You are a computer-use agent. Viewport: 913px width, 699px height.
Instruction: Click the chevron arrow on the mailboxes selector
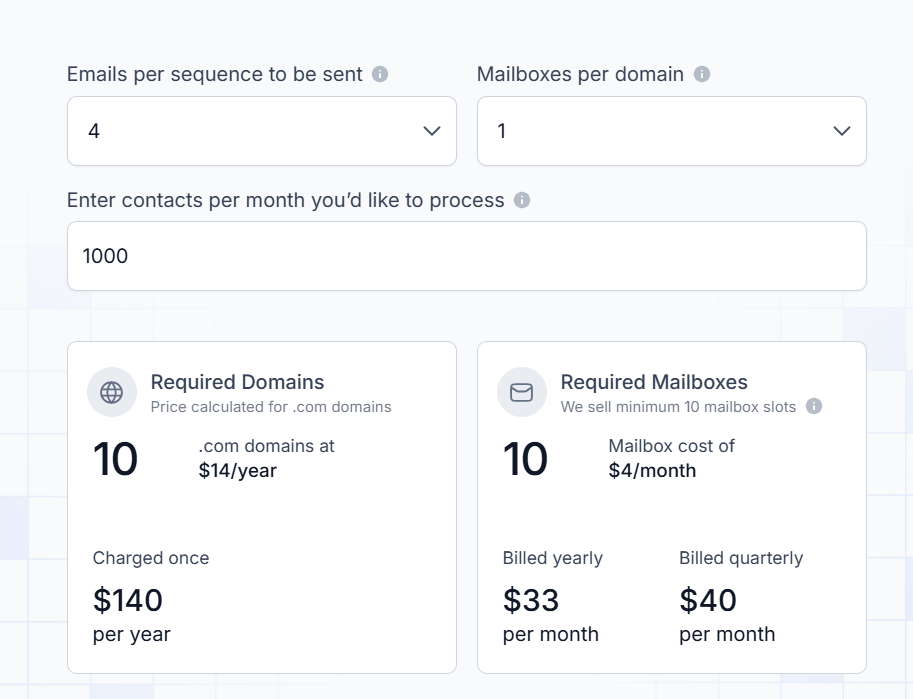click(840, 131)
